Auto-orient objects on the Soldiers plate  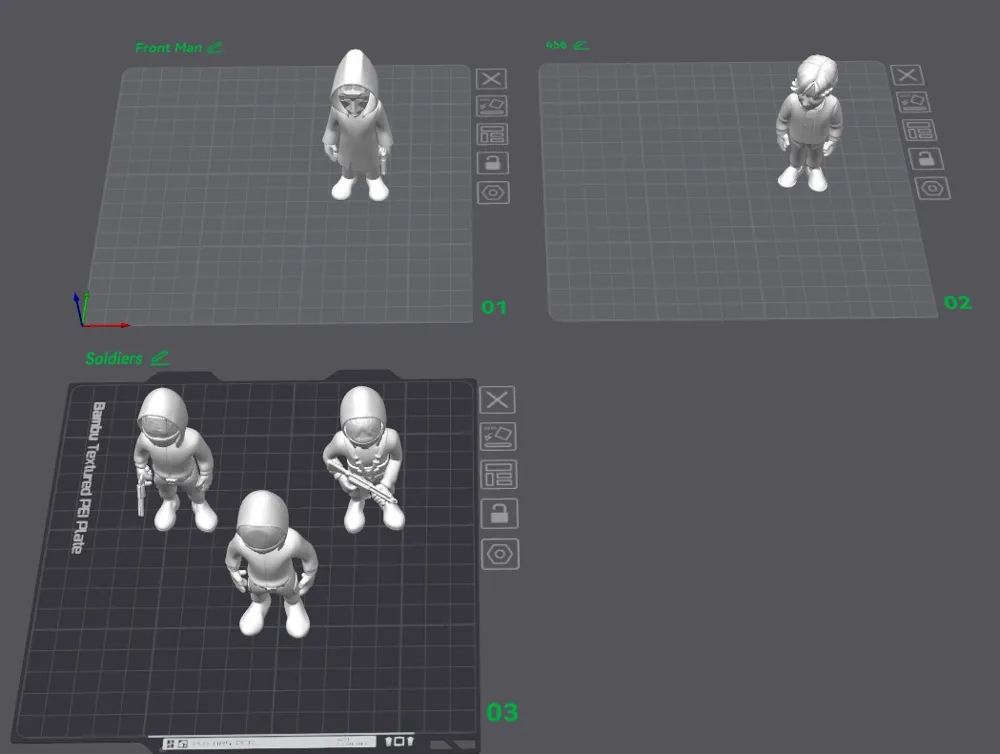coord(498,437)
